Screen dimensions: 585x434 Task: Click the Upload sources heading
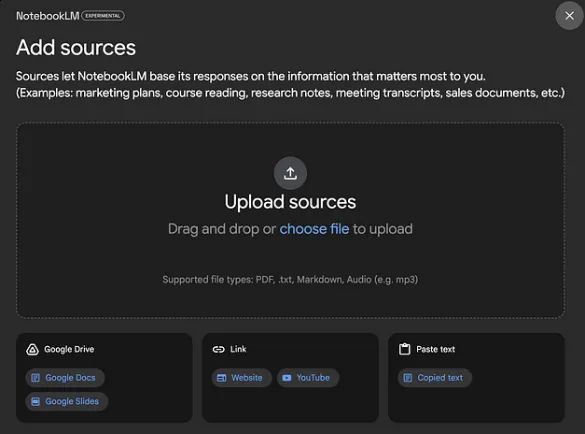(290, 202)
